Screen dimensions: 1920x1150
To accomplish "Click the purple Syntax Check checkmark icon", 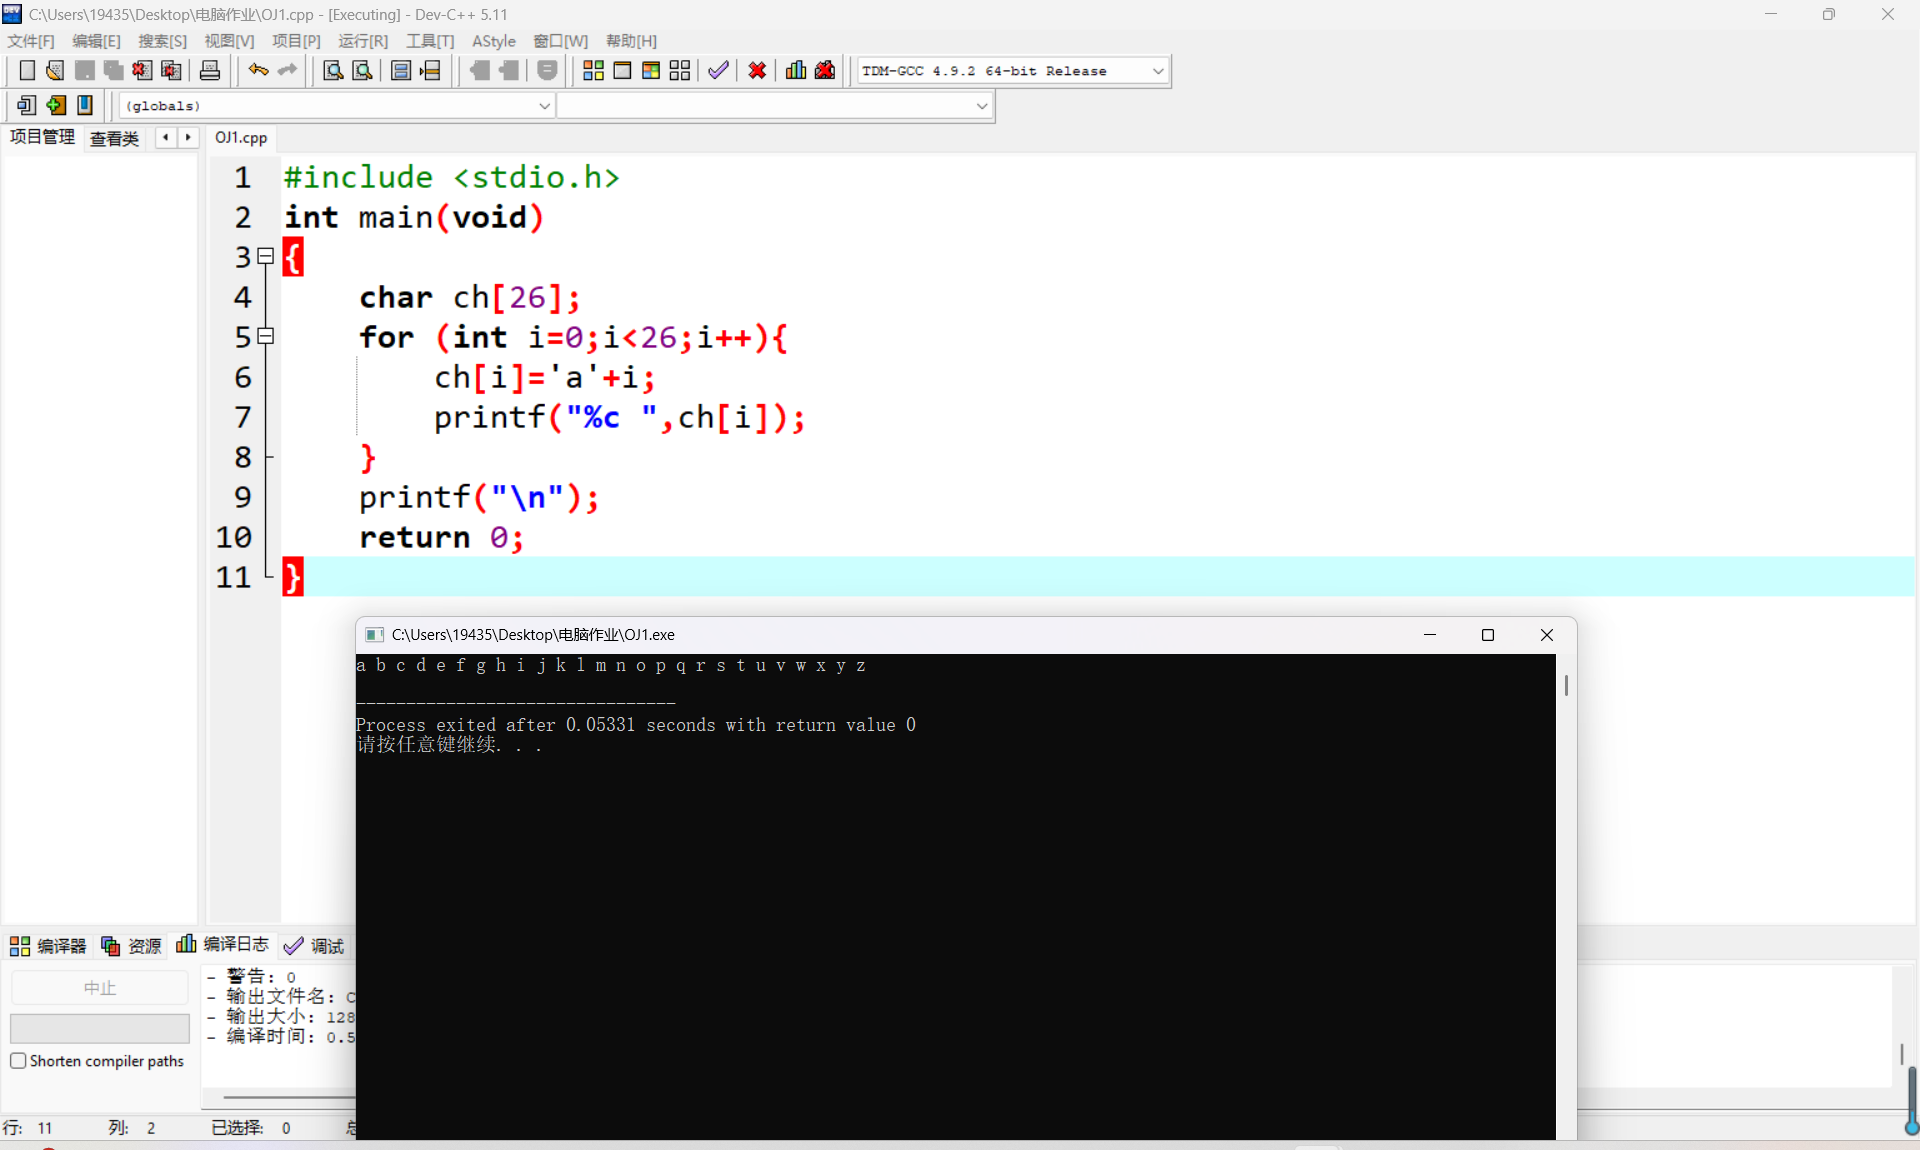I will click(x=718, y=70).
